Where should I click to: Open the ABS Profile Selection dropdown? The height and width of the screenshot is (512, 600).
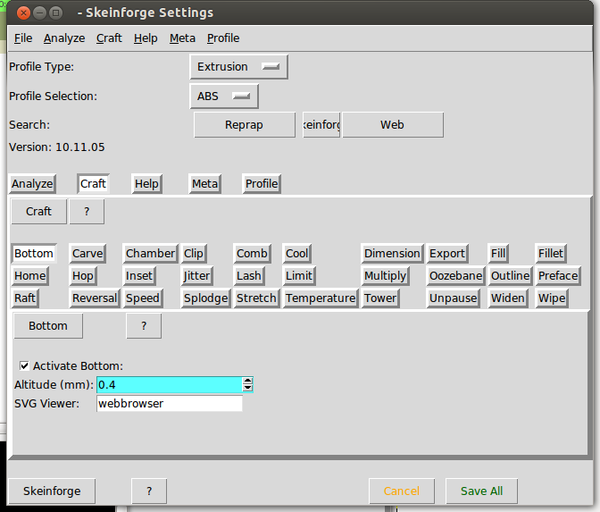224,96
